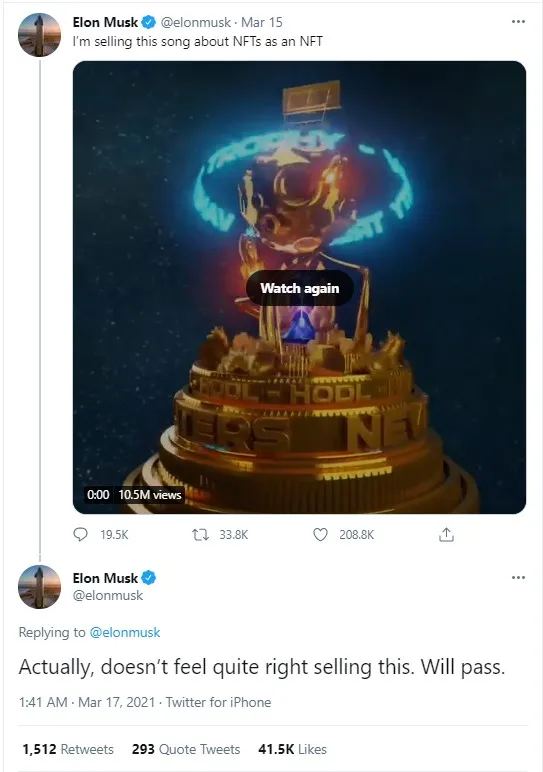
Task: Open the share icon under the video
Action: tap(446, 534)
